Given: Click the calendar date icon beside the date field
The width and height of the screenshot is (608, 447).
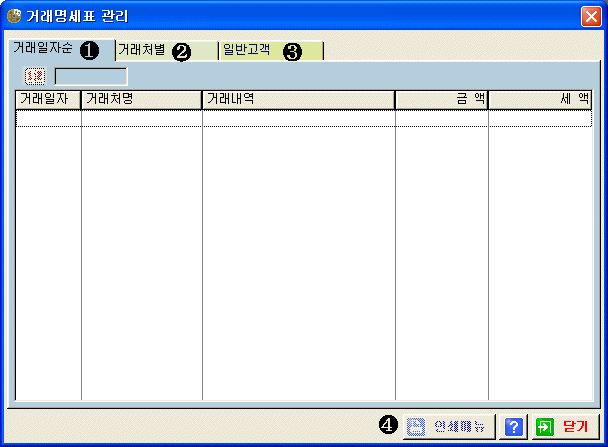Looking at the screenshot, I should coord(34,75).
